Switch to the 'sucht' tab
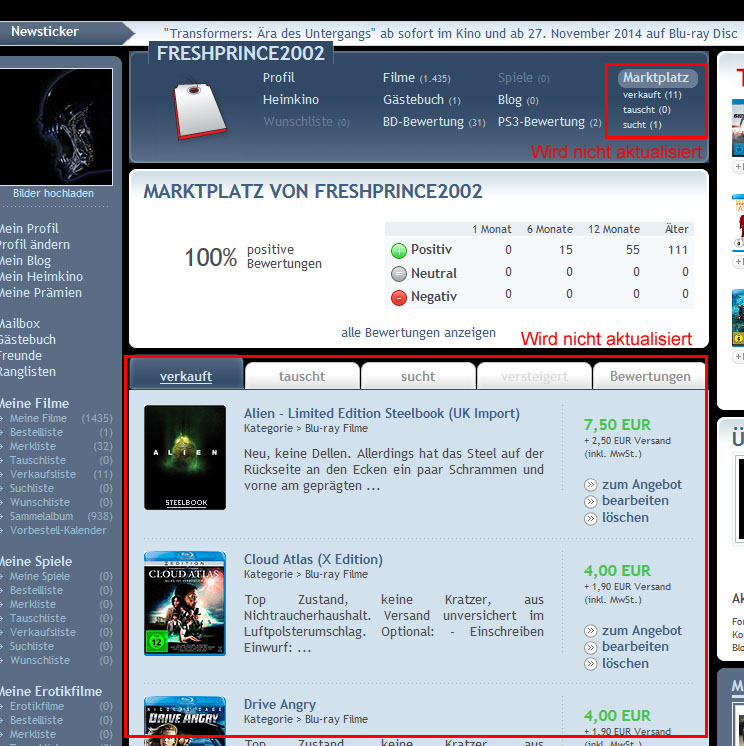The image size is (744, 746). [417, 377]
